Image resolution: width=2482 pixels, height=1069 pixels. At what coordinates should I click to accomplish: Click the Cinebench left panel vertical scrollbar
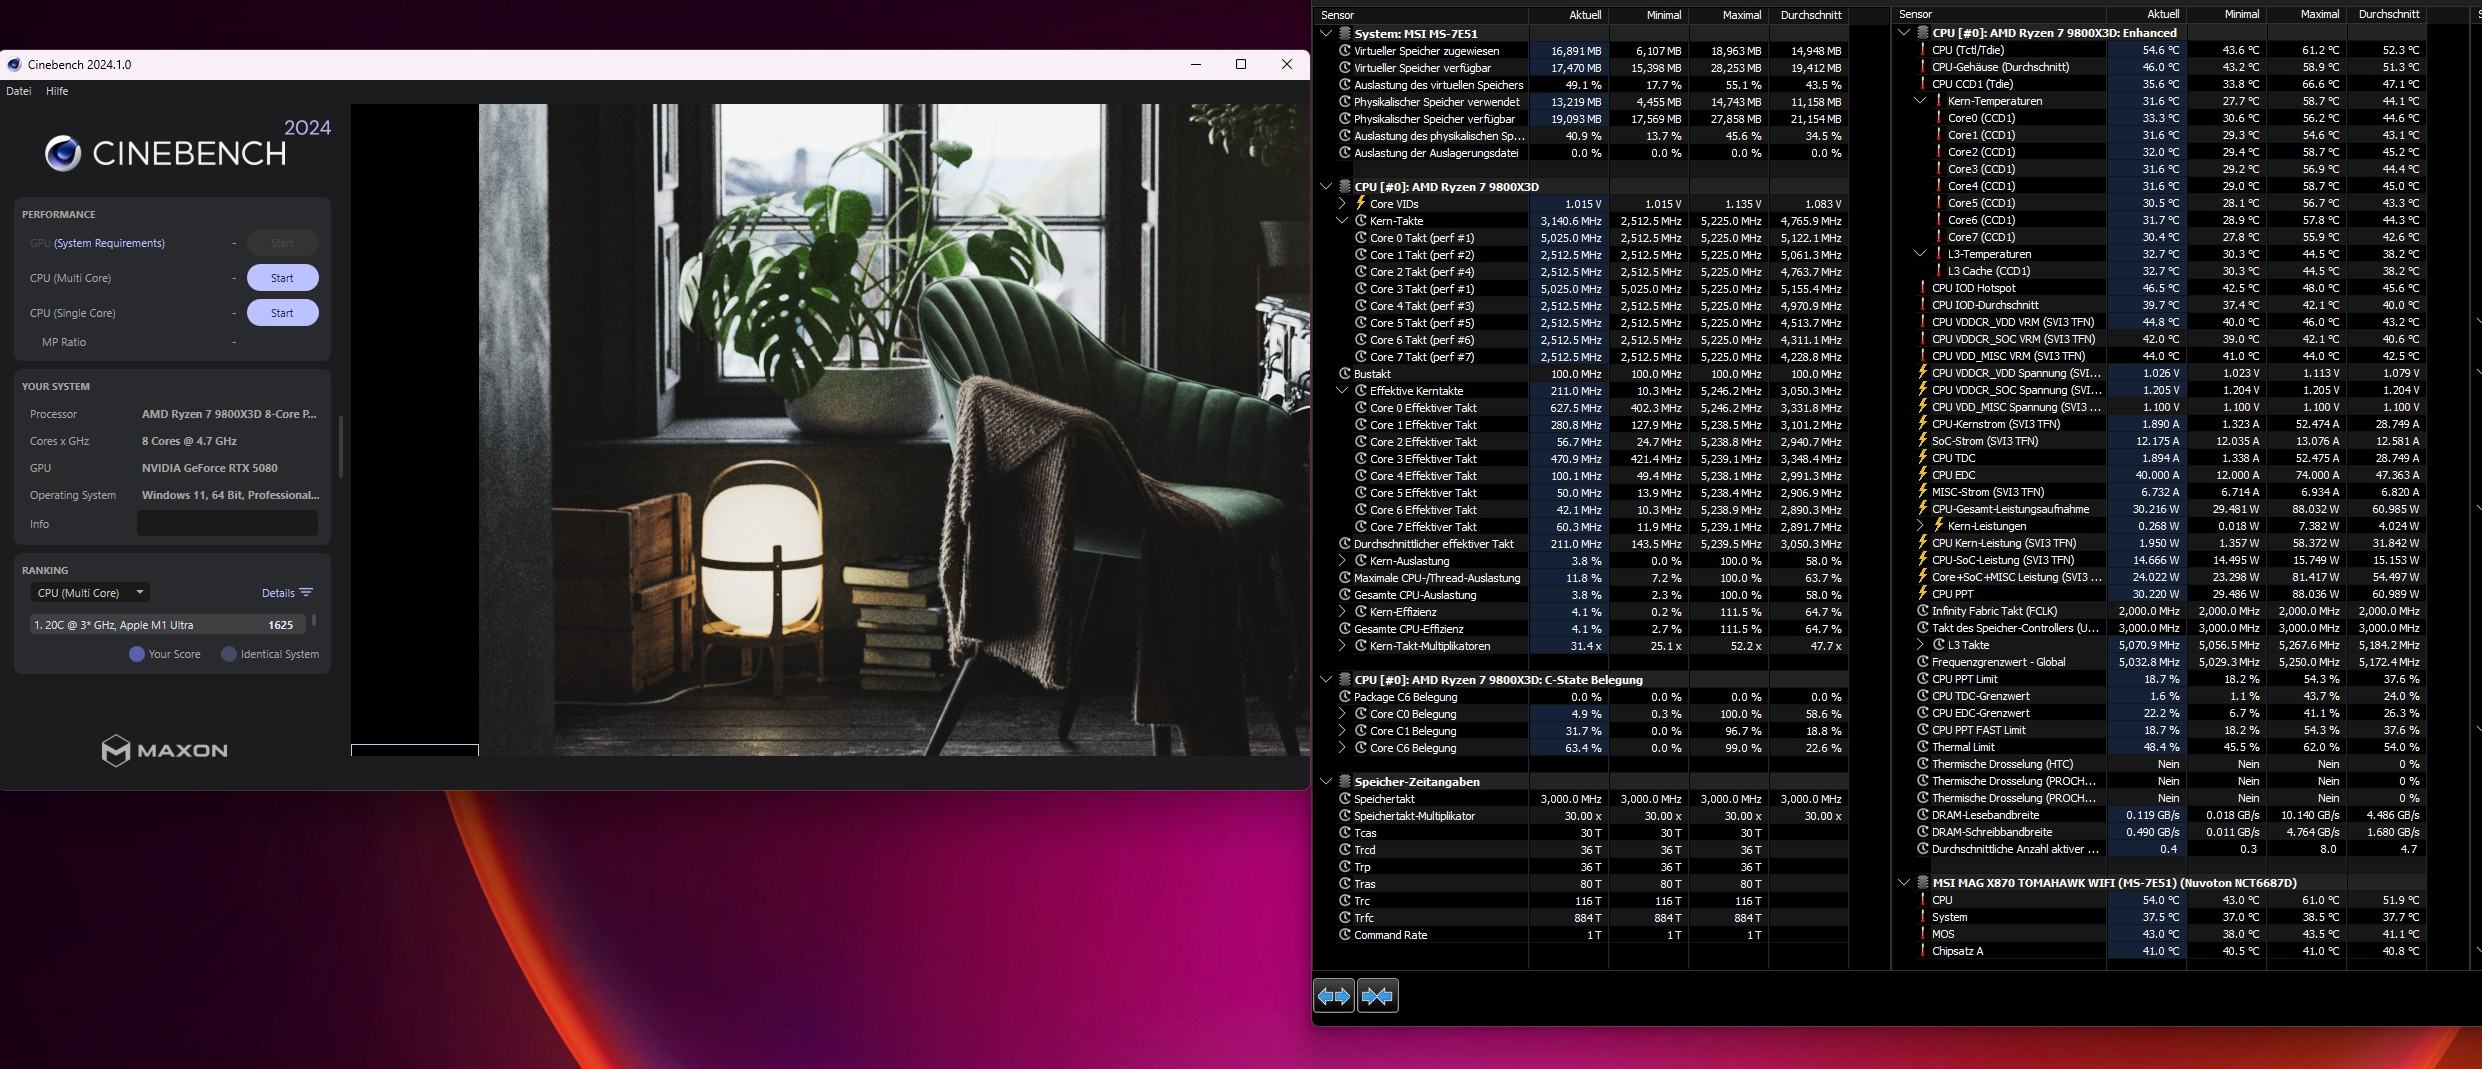point(341,445)
